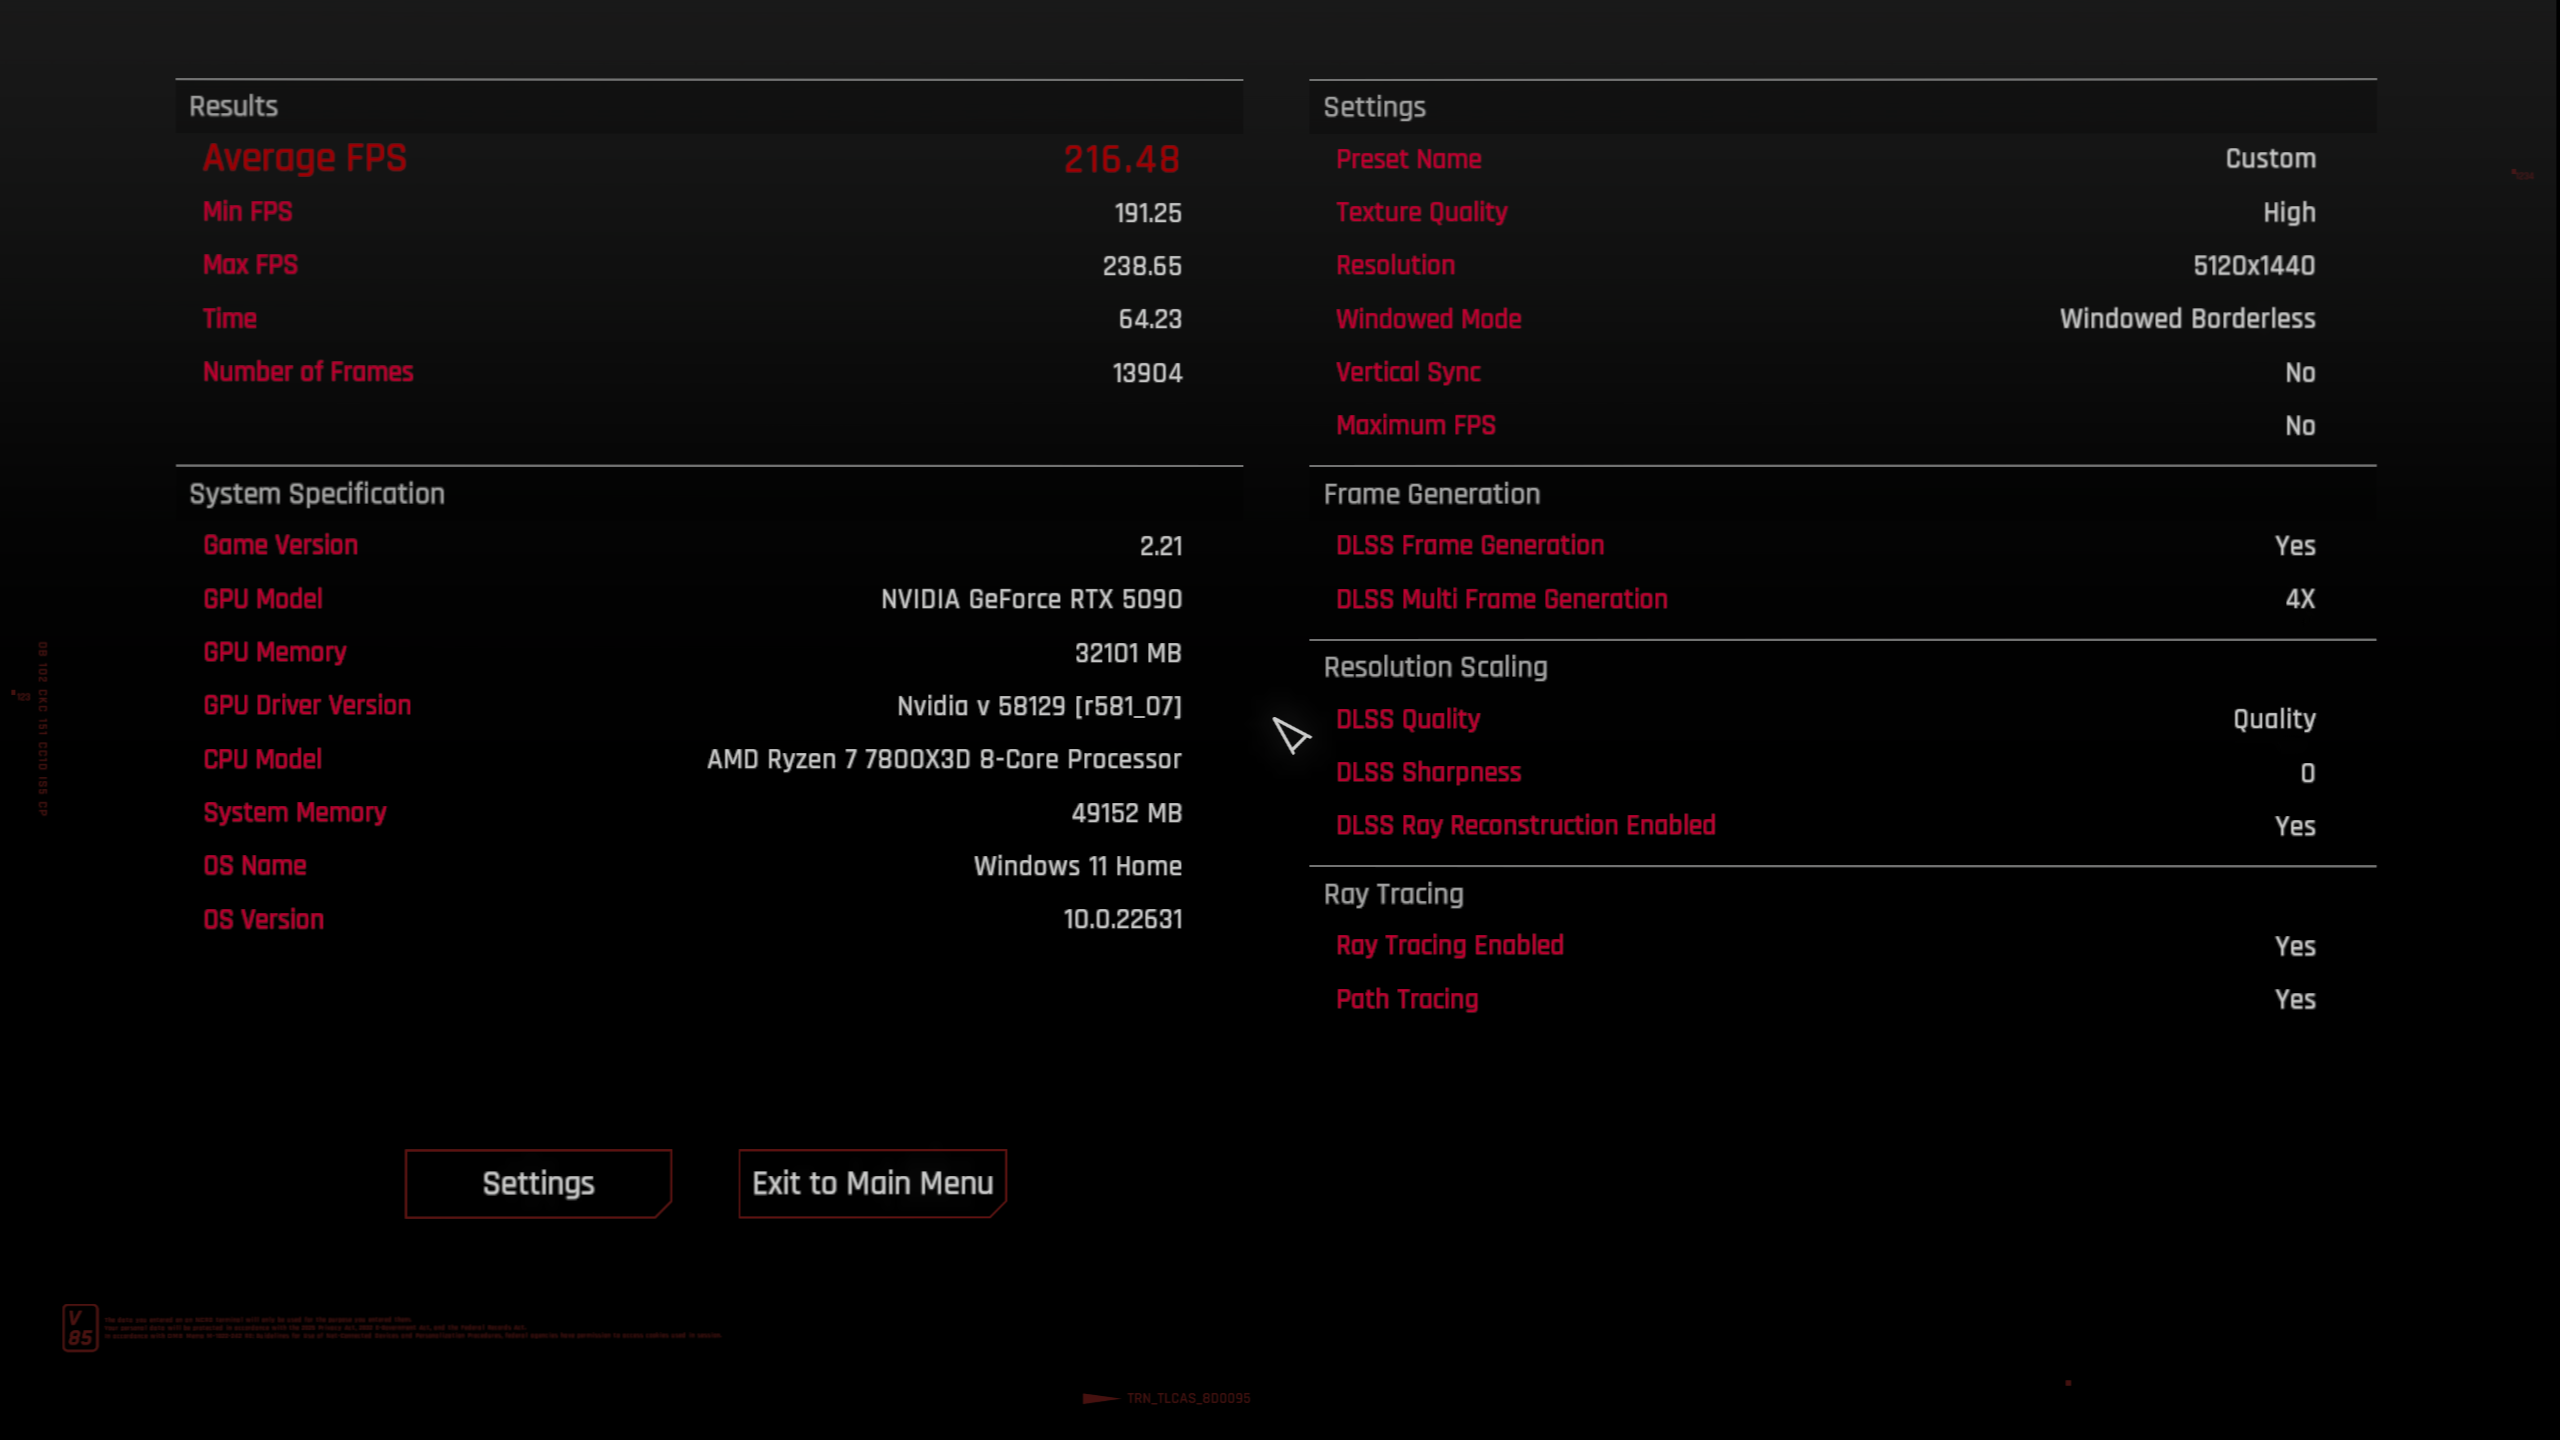
Task: Click the DLSS Sharpness value 0
Action: click(x=2307, y=773)
